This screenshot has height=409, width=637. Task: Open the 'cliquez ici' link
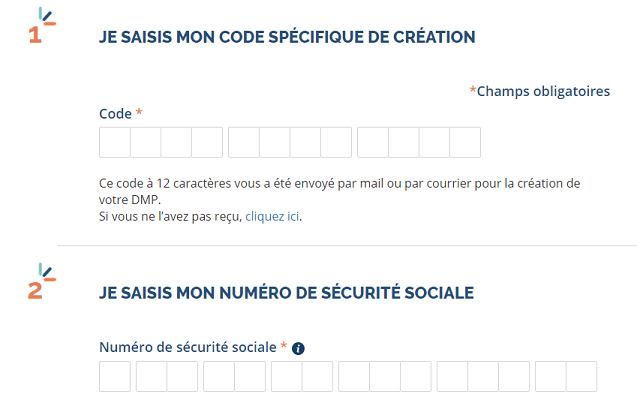tap(272, 216)
